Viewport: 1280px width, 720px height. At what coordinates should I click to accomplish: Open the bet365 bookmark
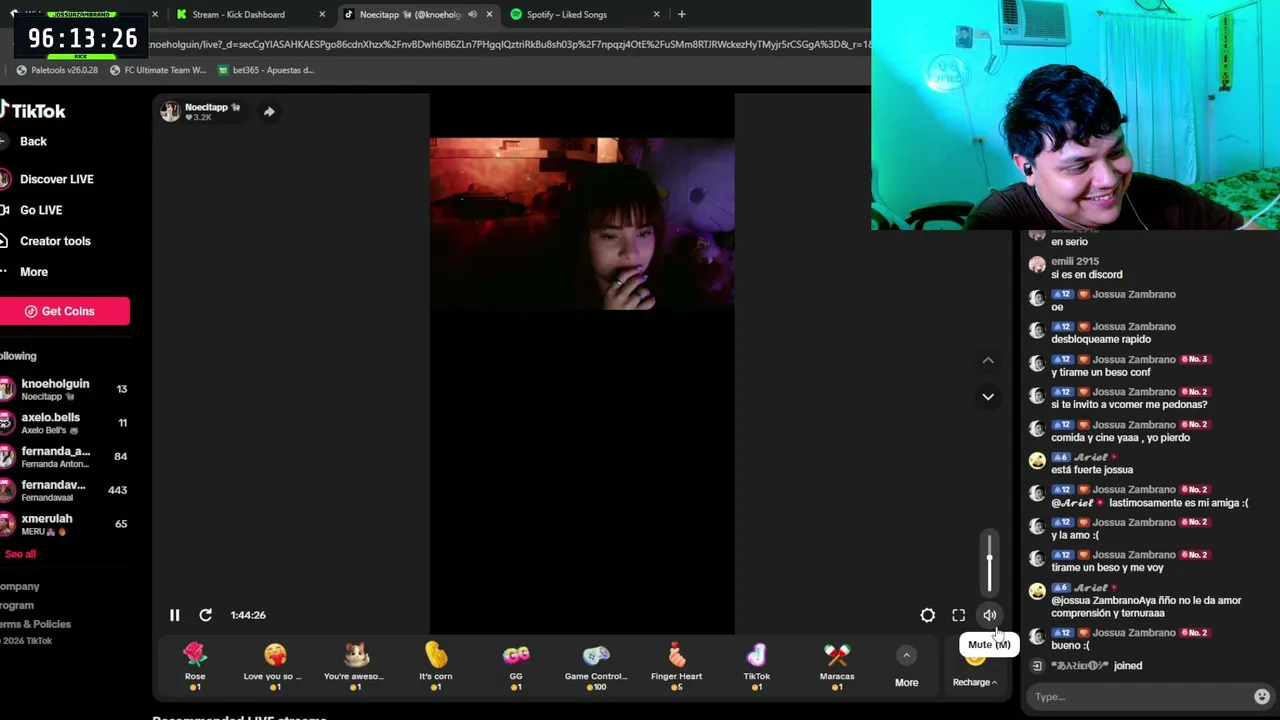click(x=265, y=70)
